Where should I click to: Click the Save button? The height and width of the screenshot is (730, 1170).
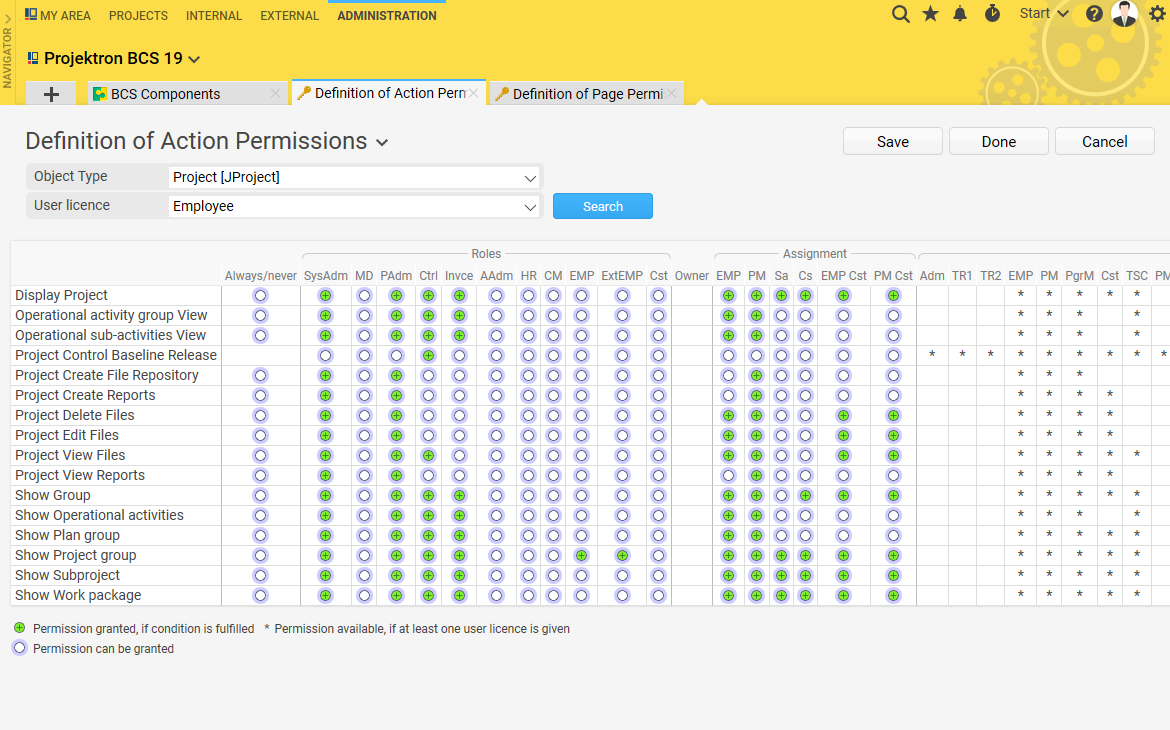[892, 141]
